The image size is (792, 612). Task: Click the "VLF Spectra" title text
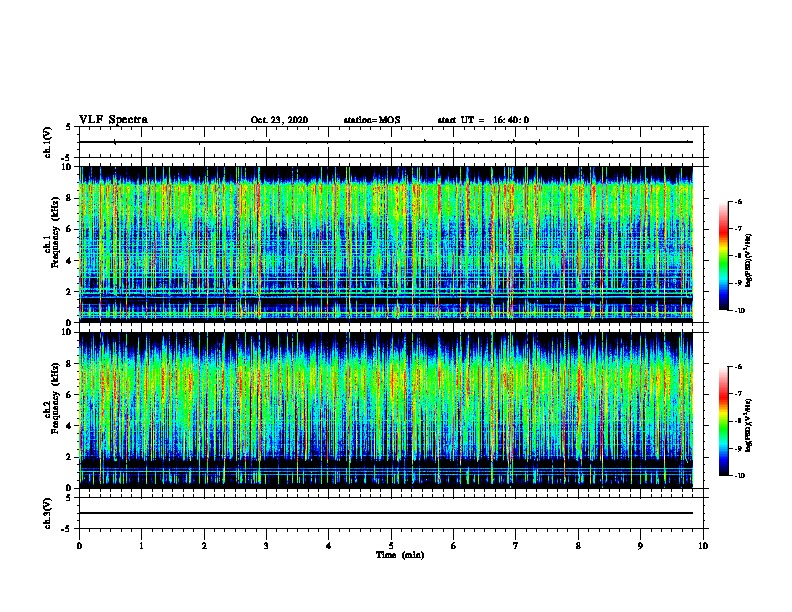point(113,120)
